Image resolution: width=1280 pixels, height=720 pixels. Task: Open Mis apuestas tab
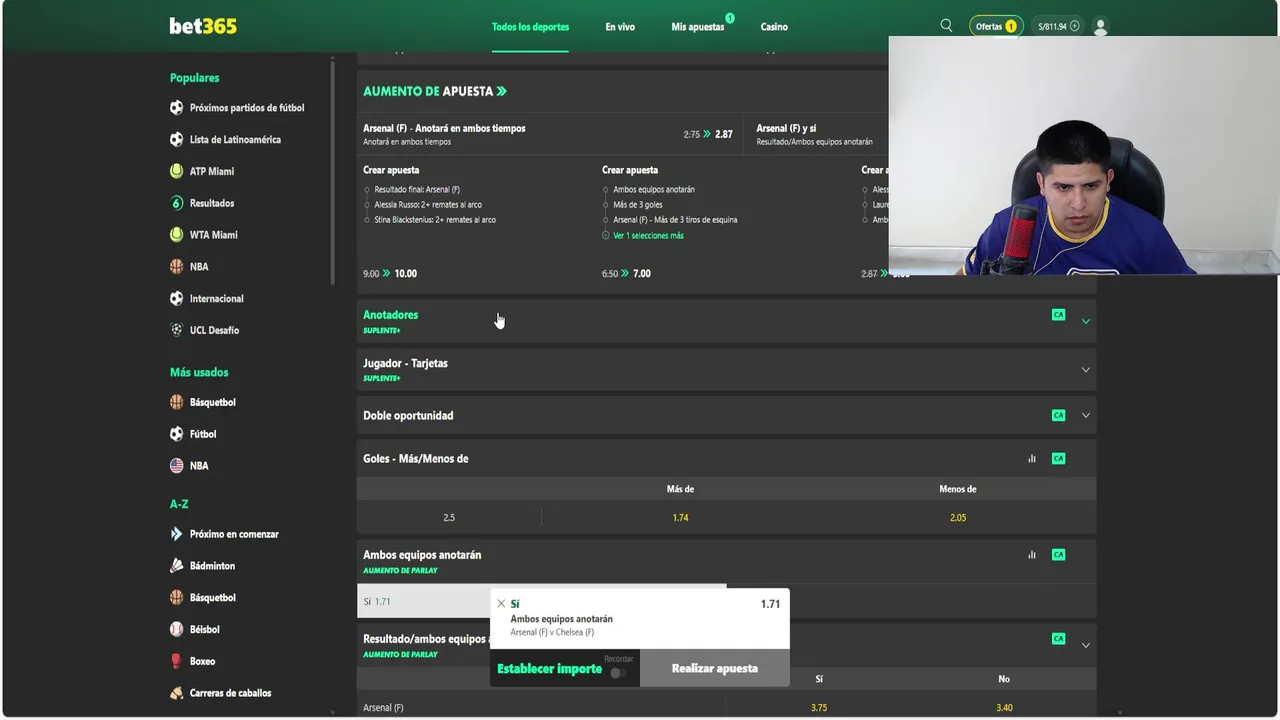tap(698, 27)
